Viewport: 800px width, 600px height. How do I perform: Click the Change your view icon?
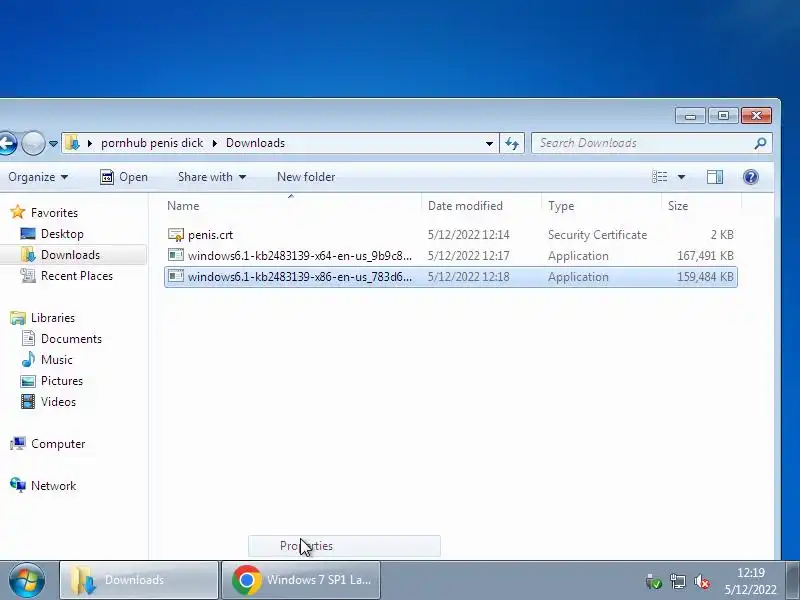(x=659, y=177)
